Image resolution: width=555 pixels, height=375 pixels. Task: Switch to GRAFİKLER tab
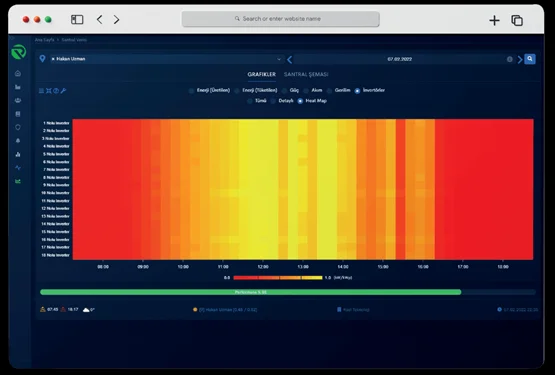tap(262, 74)
